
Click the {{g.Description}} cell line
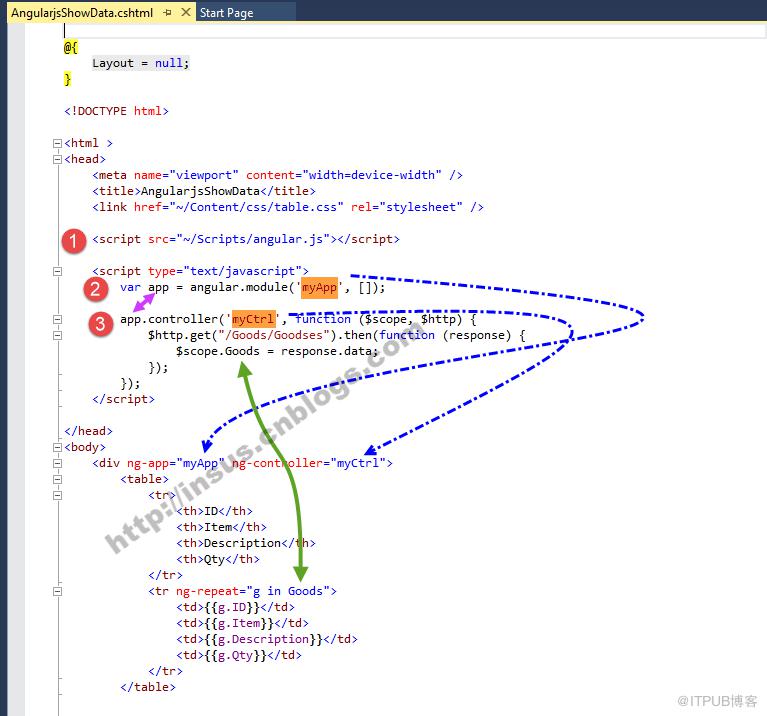coord(267,639)
